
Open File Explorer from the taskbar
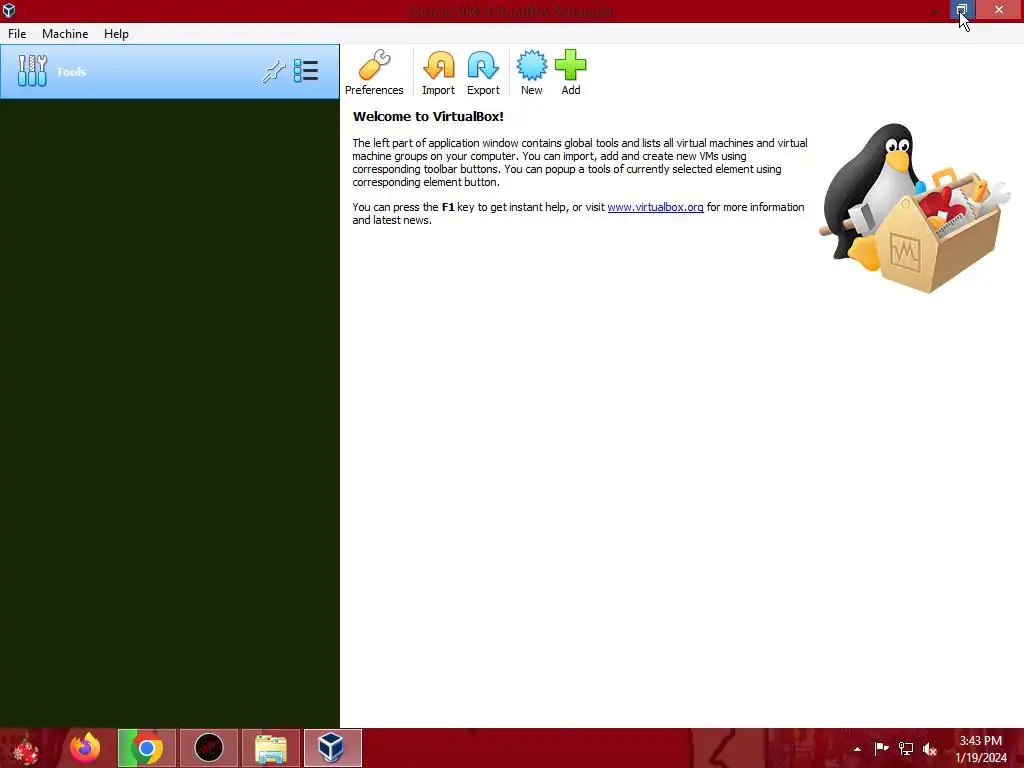pos(271,748)
